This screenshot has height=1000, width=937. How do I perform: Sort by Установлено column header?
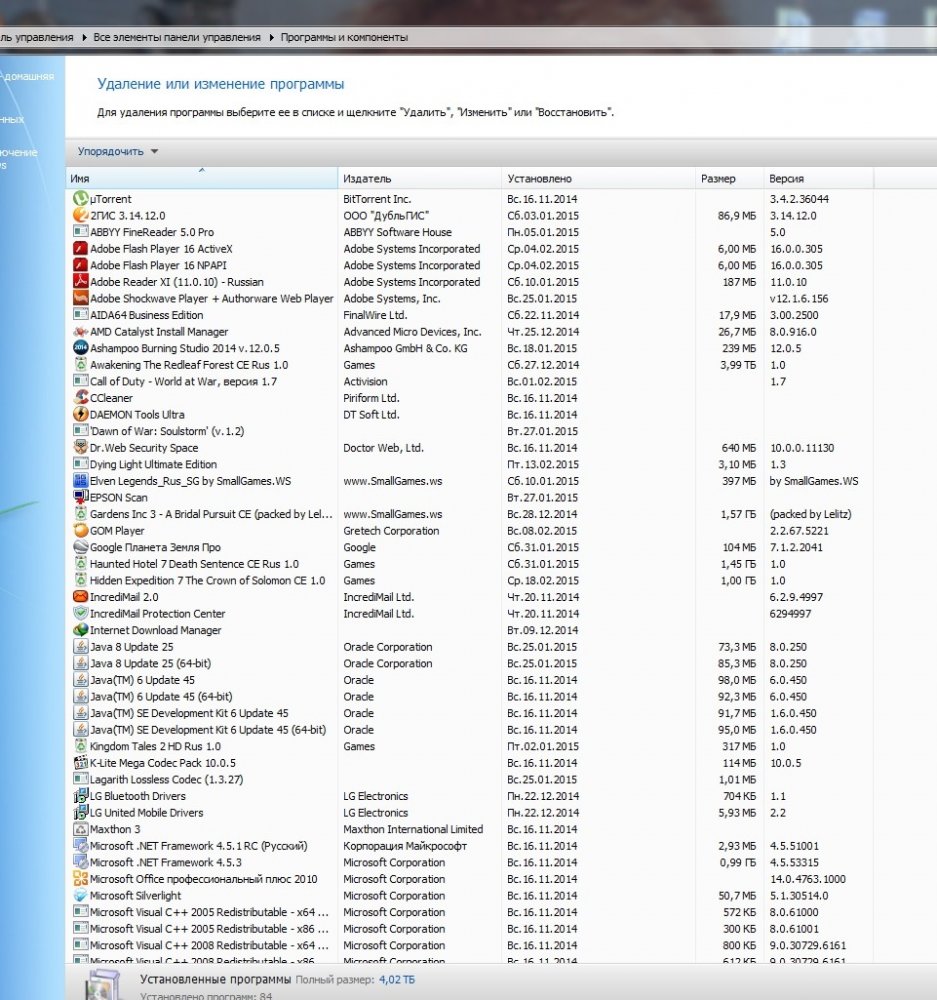coord(596,179)
